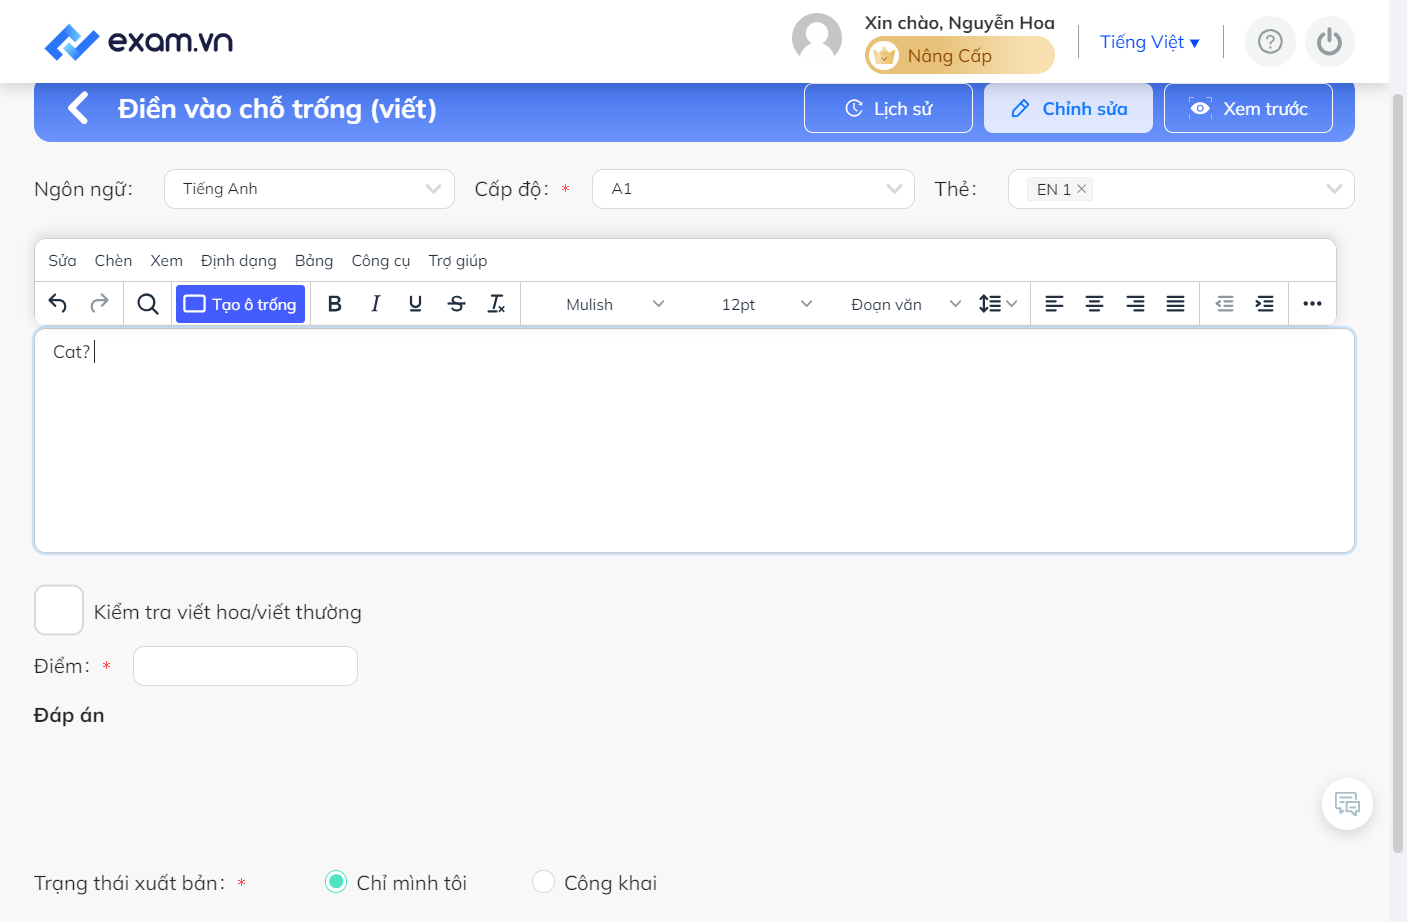The height and width of the screenshot is (922, 1407).
Task: Align text center
Action: (1095, 304)
